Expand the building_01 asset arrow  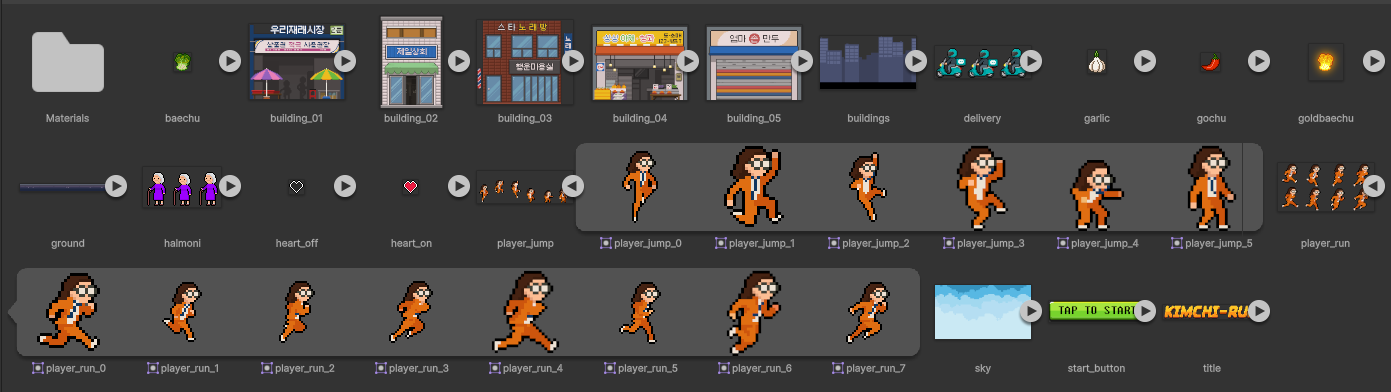345,62
